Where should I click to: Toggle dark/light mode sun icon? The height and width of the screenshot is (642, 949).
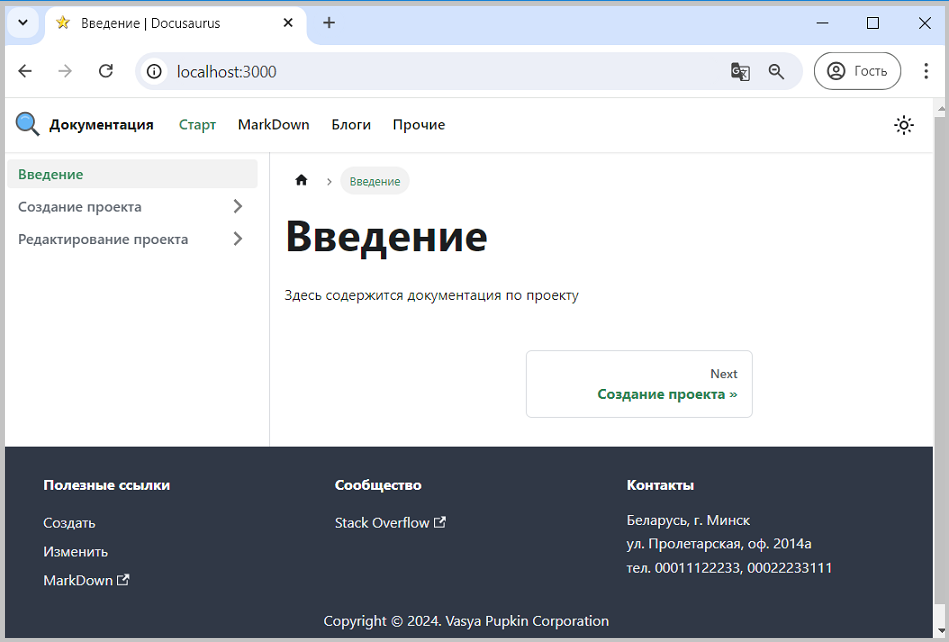point(904,125)
